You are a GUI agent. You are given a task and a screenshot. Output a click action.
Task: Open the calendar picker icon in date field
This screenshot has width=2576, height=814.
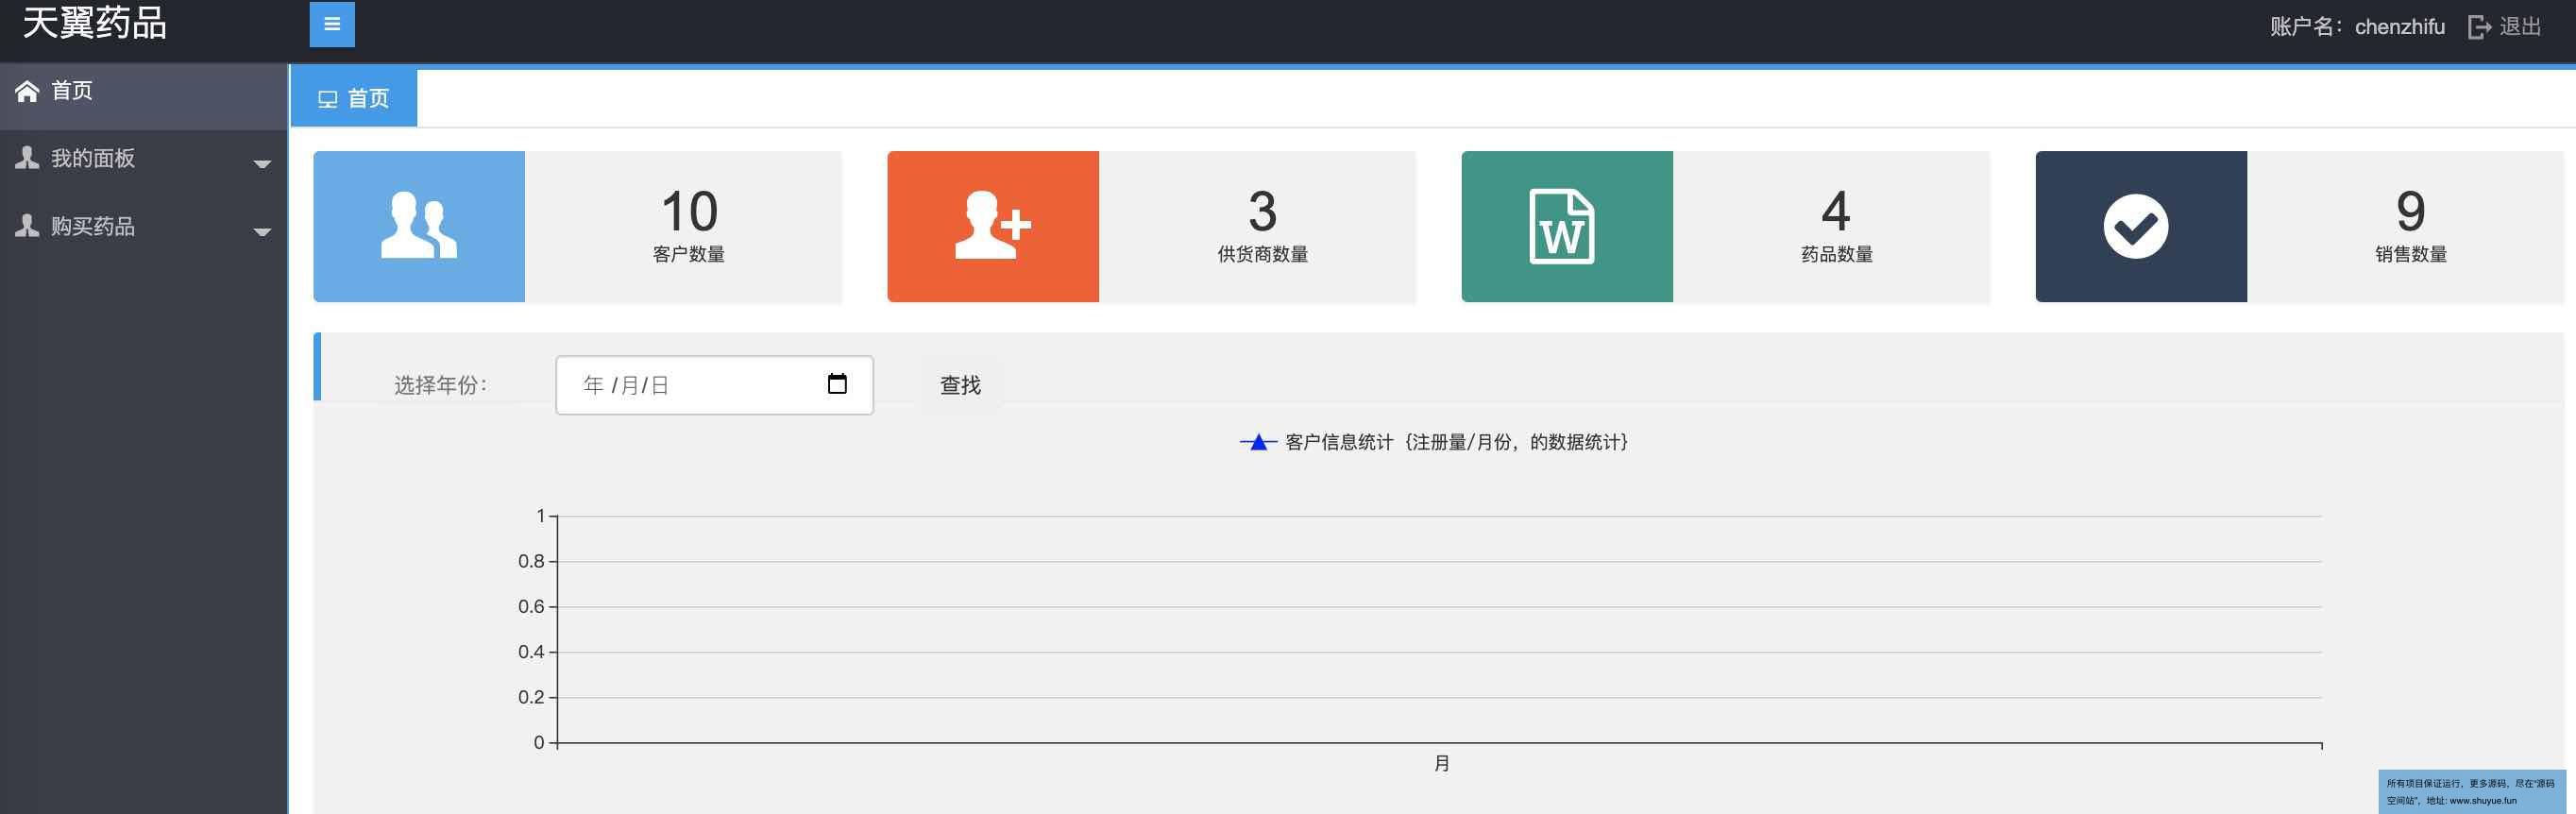click(x=837, y=384)
